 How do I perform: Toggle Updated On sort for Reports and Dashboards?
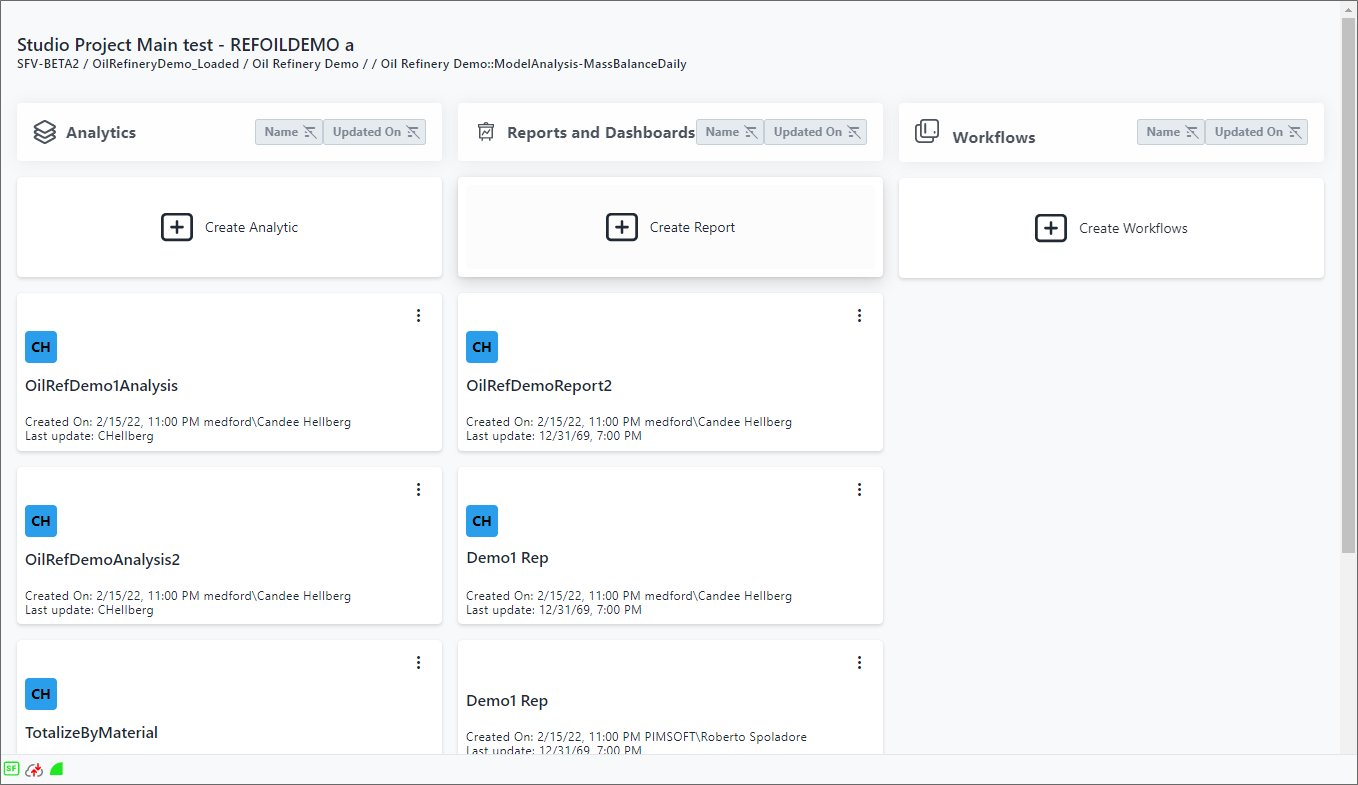coord(815,132)
